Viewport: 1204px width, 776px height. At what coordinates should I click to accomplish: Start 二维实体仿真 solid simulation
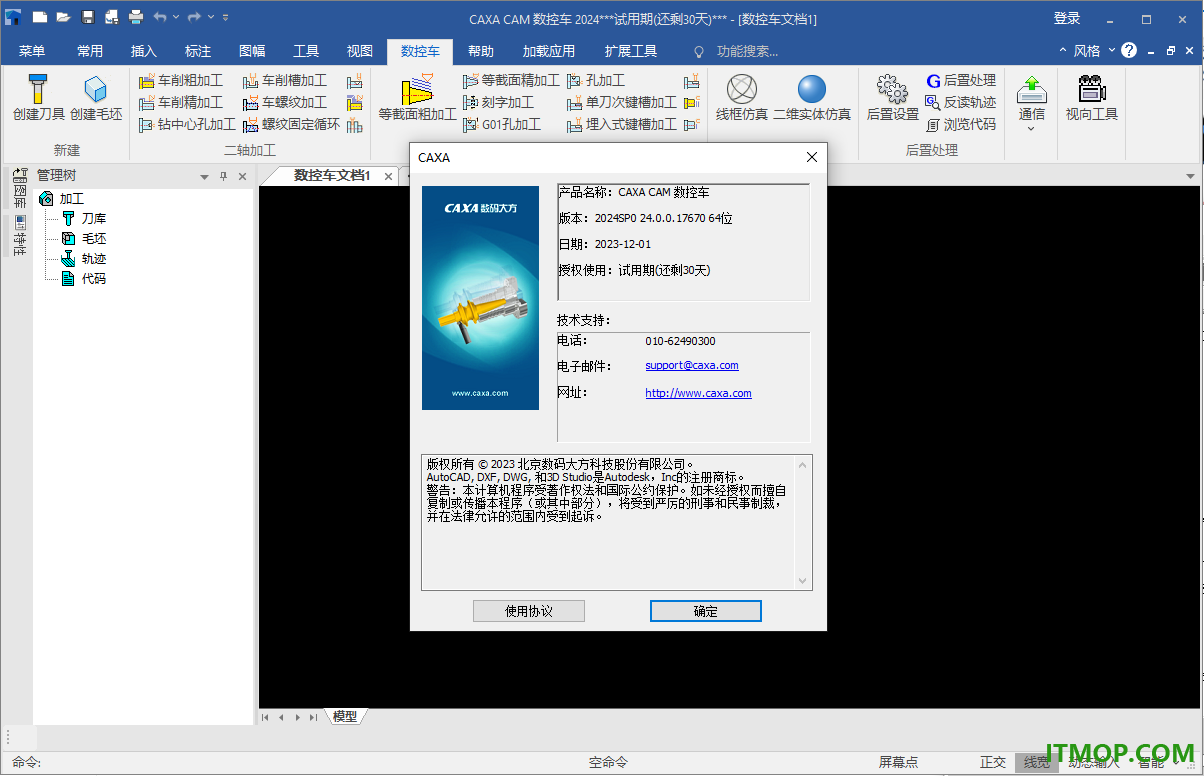tap(812, 99)
